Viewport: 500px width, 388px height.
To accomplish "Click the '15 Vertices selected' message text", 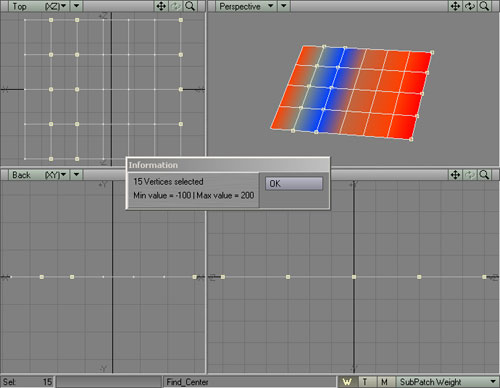I will pyautogui.click(x=168, y=182).
